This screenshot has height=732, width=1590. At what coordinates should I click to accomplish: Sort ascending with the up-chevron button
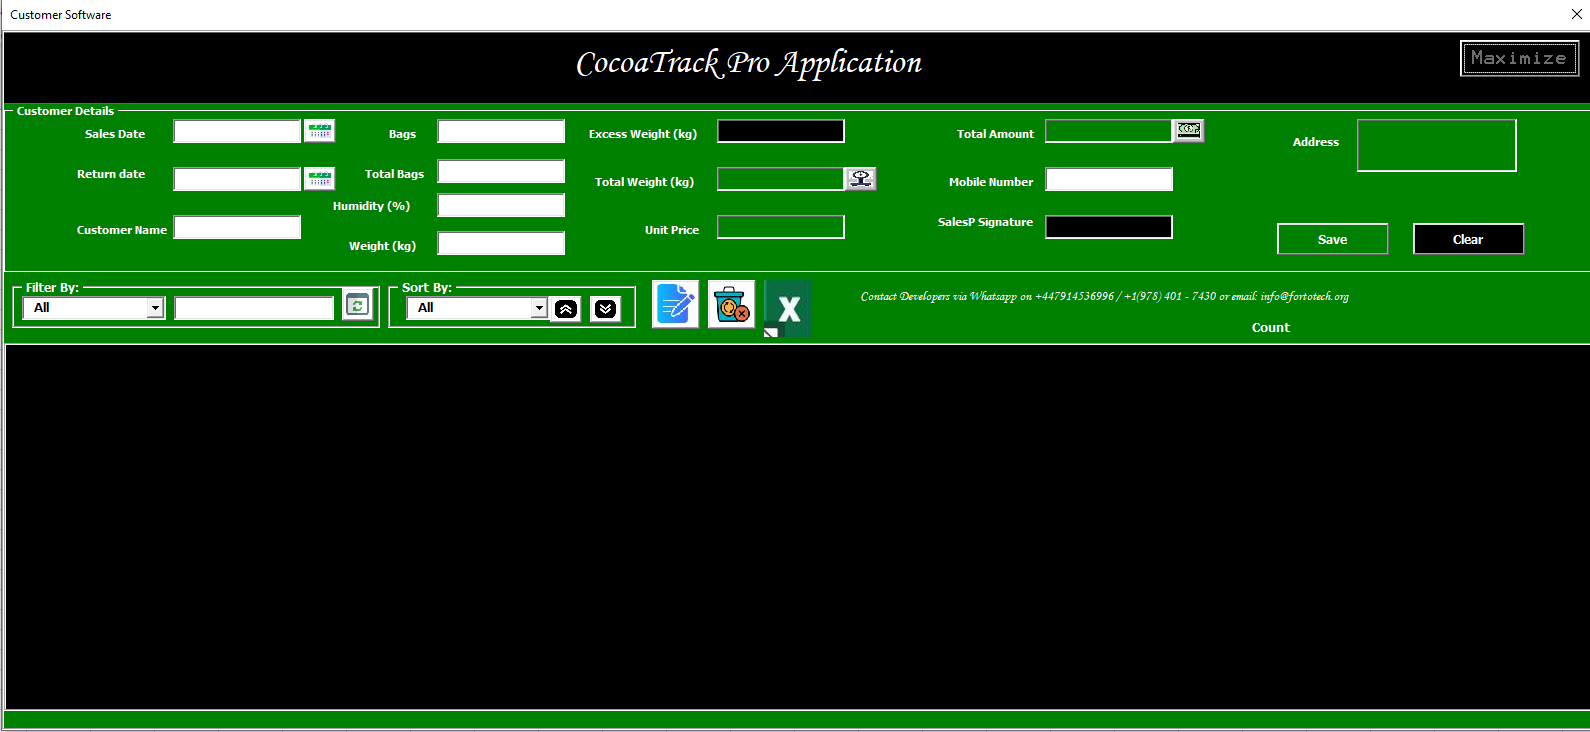565,309
